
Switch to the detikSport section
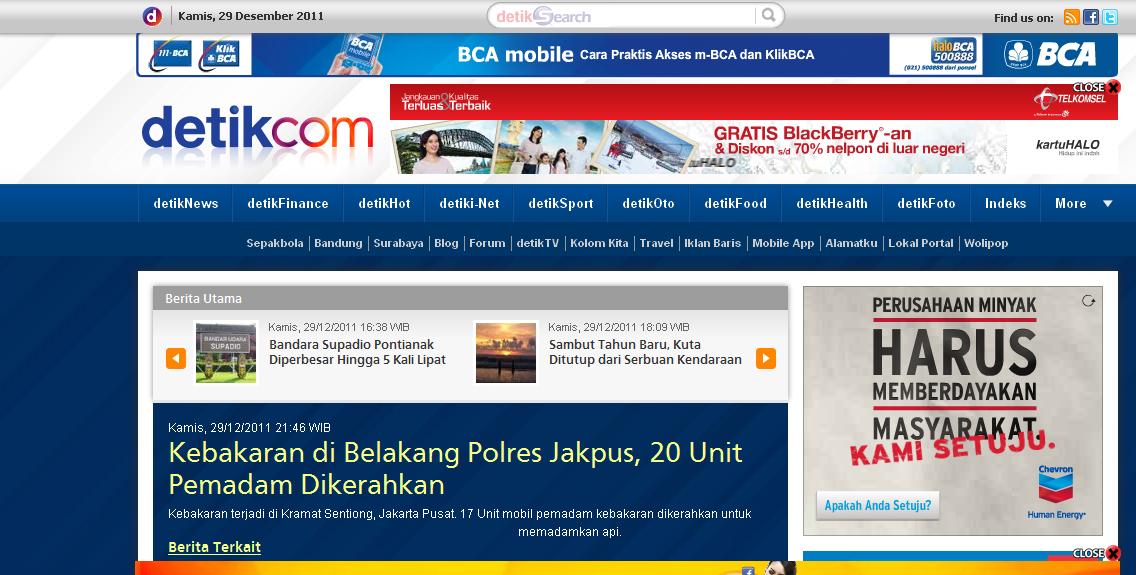[561, 203]
